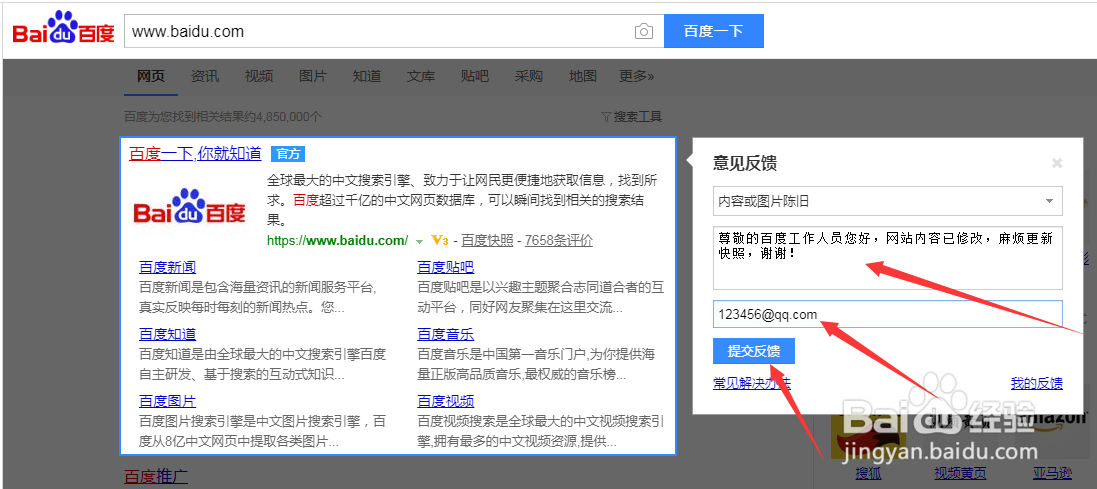Viewport: 1097px width, 489px height.
Task: Open the 百度知道 sublink
Action: click(167, 334)
